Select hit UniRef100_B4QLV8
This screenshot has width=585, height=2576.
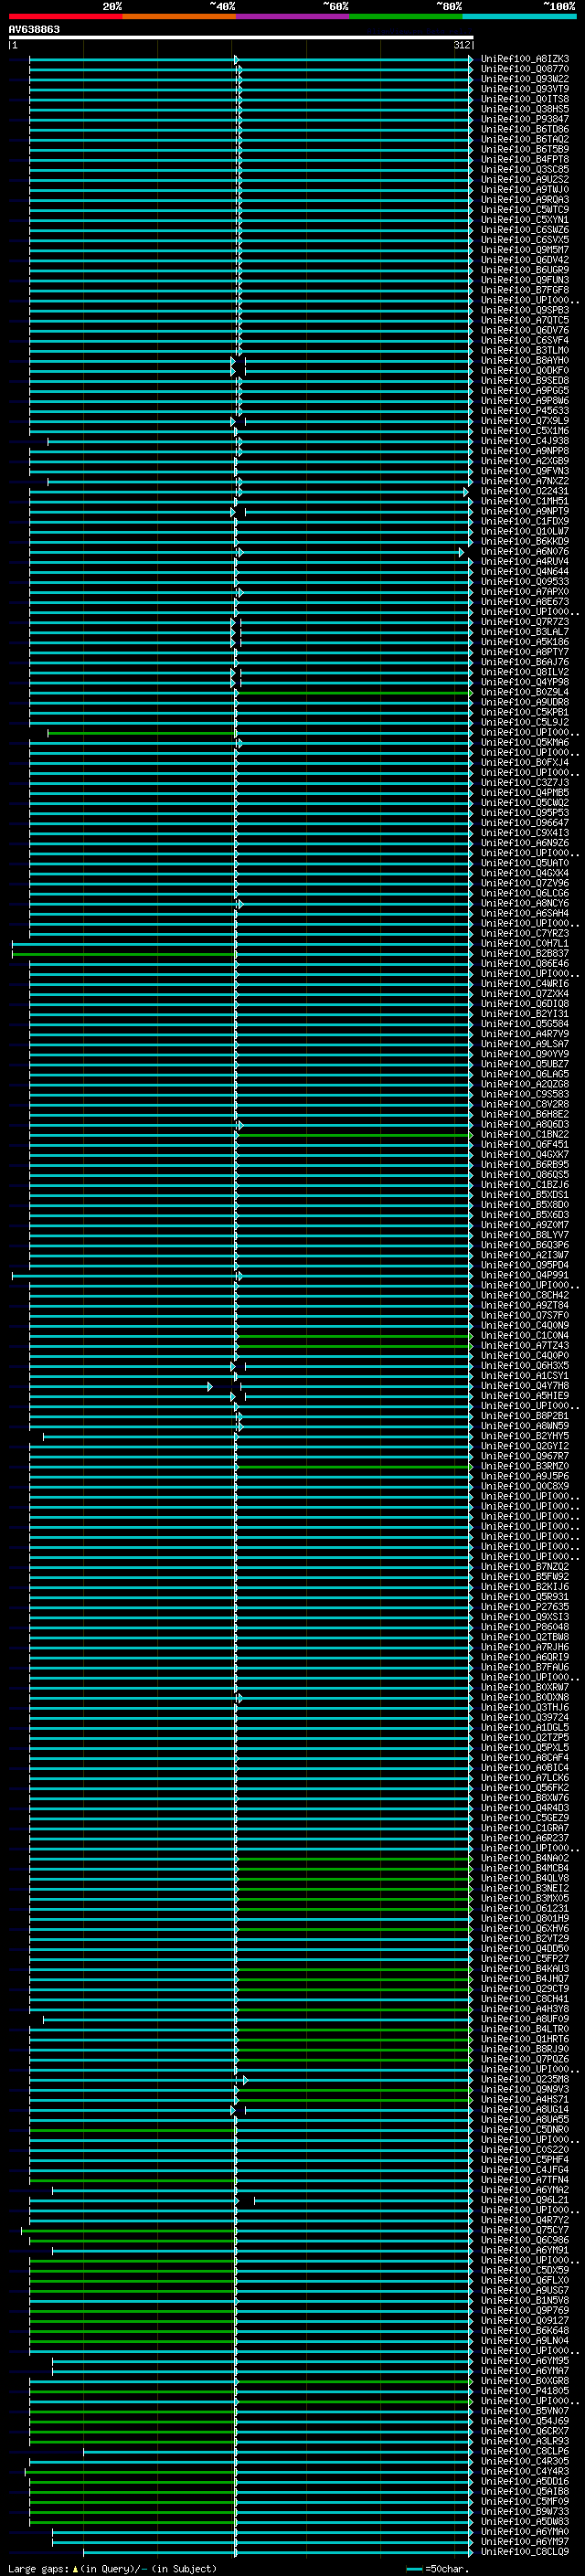coord(525,1878)
